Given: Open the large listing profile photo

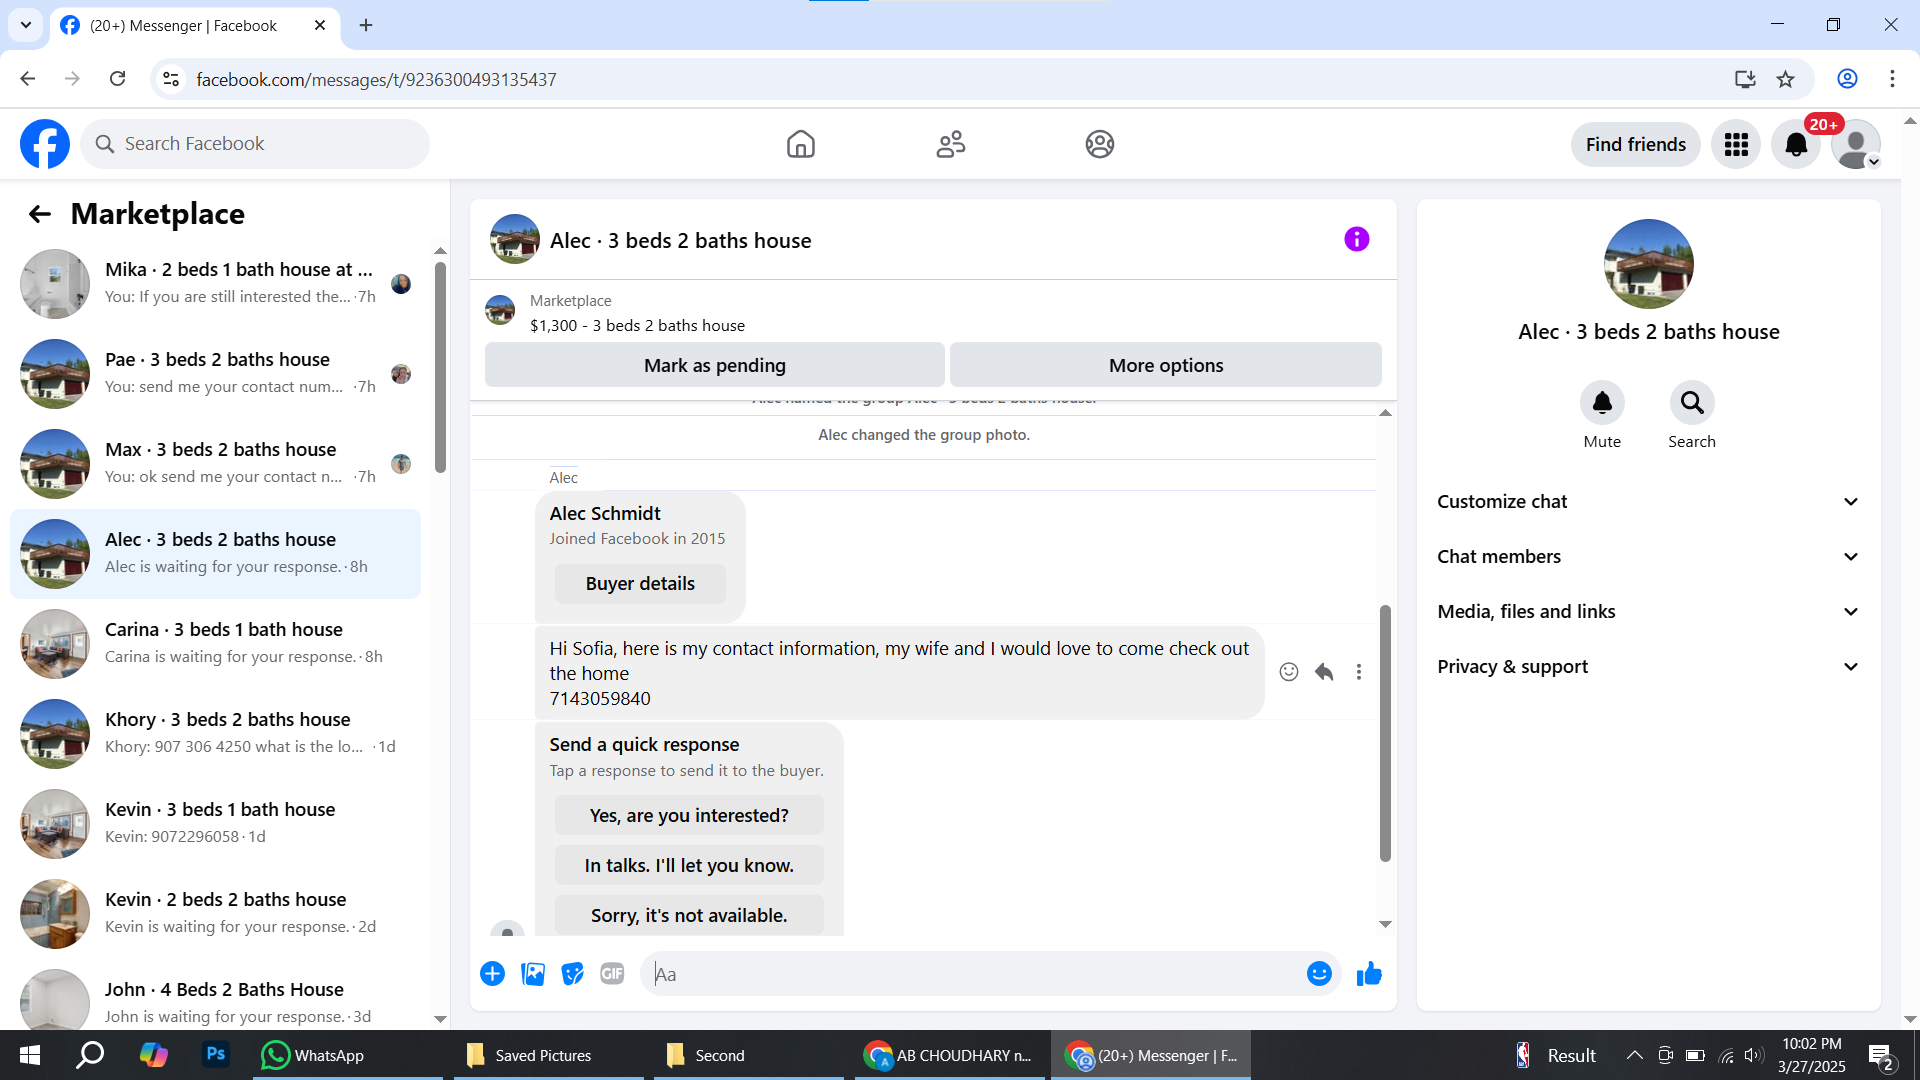Looking at the screenshot, I should click(1648, 264).
